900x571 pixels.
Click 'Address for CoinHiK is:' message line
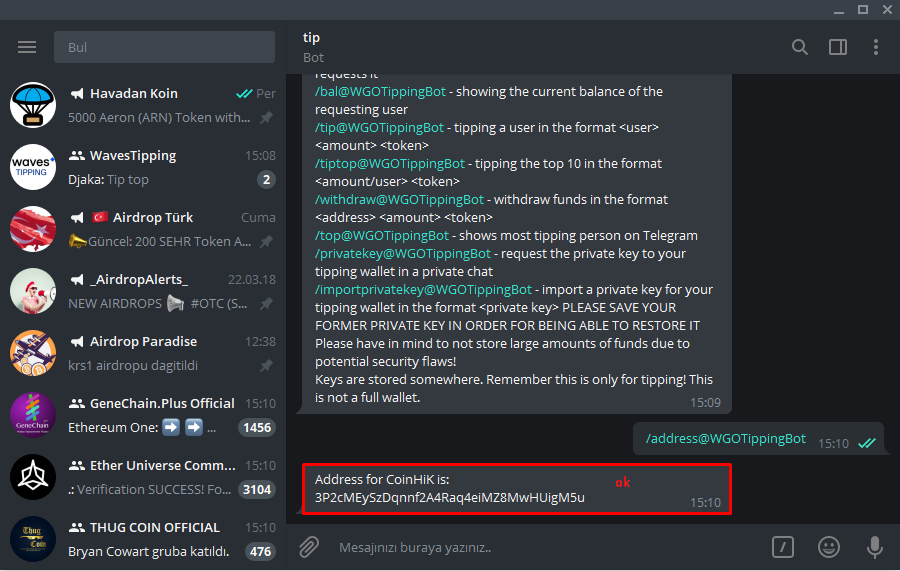382,479
